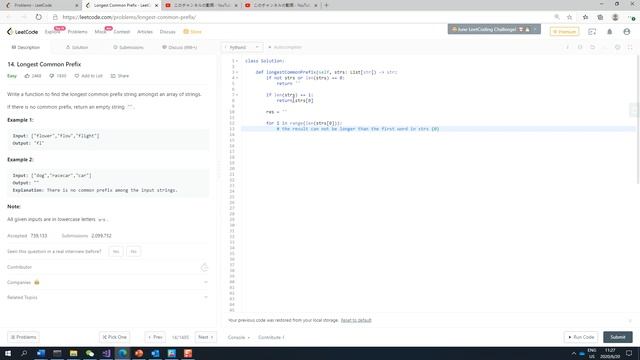The image size is (640, 360).
Task: Expand the Contributor section
Action: (x=108, y=267)
